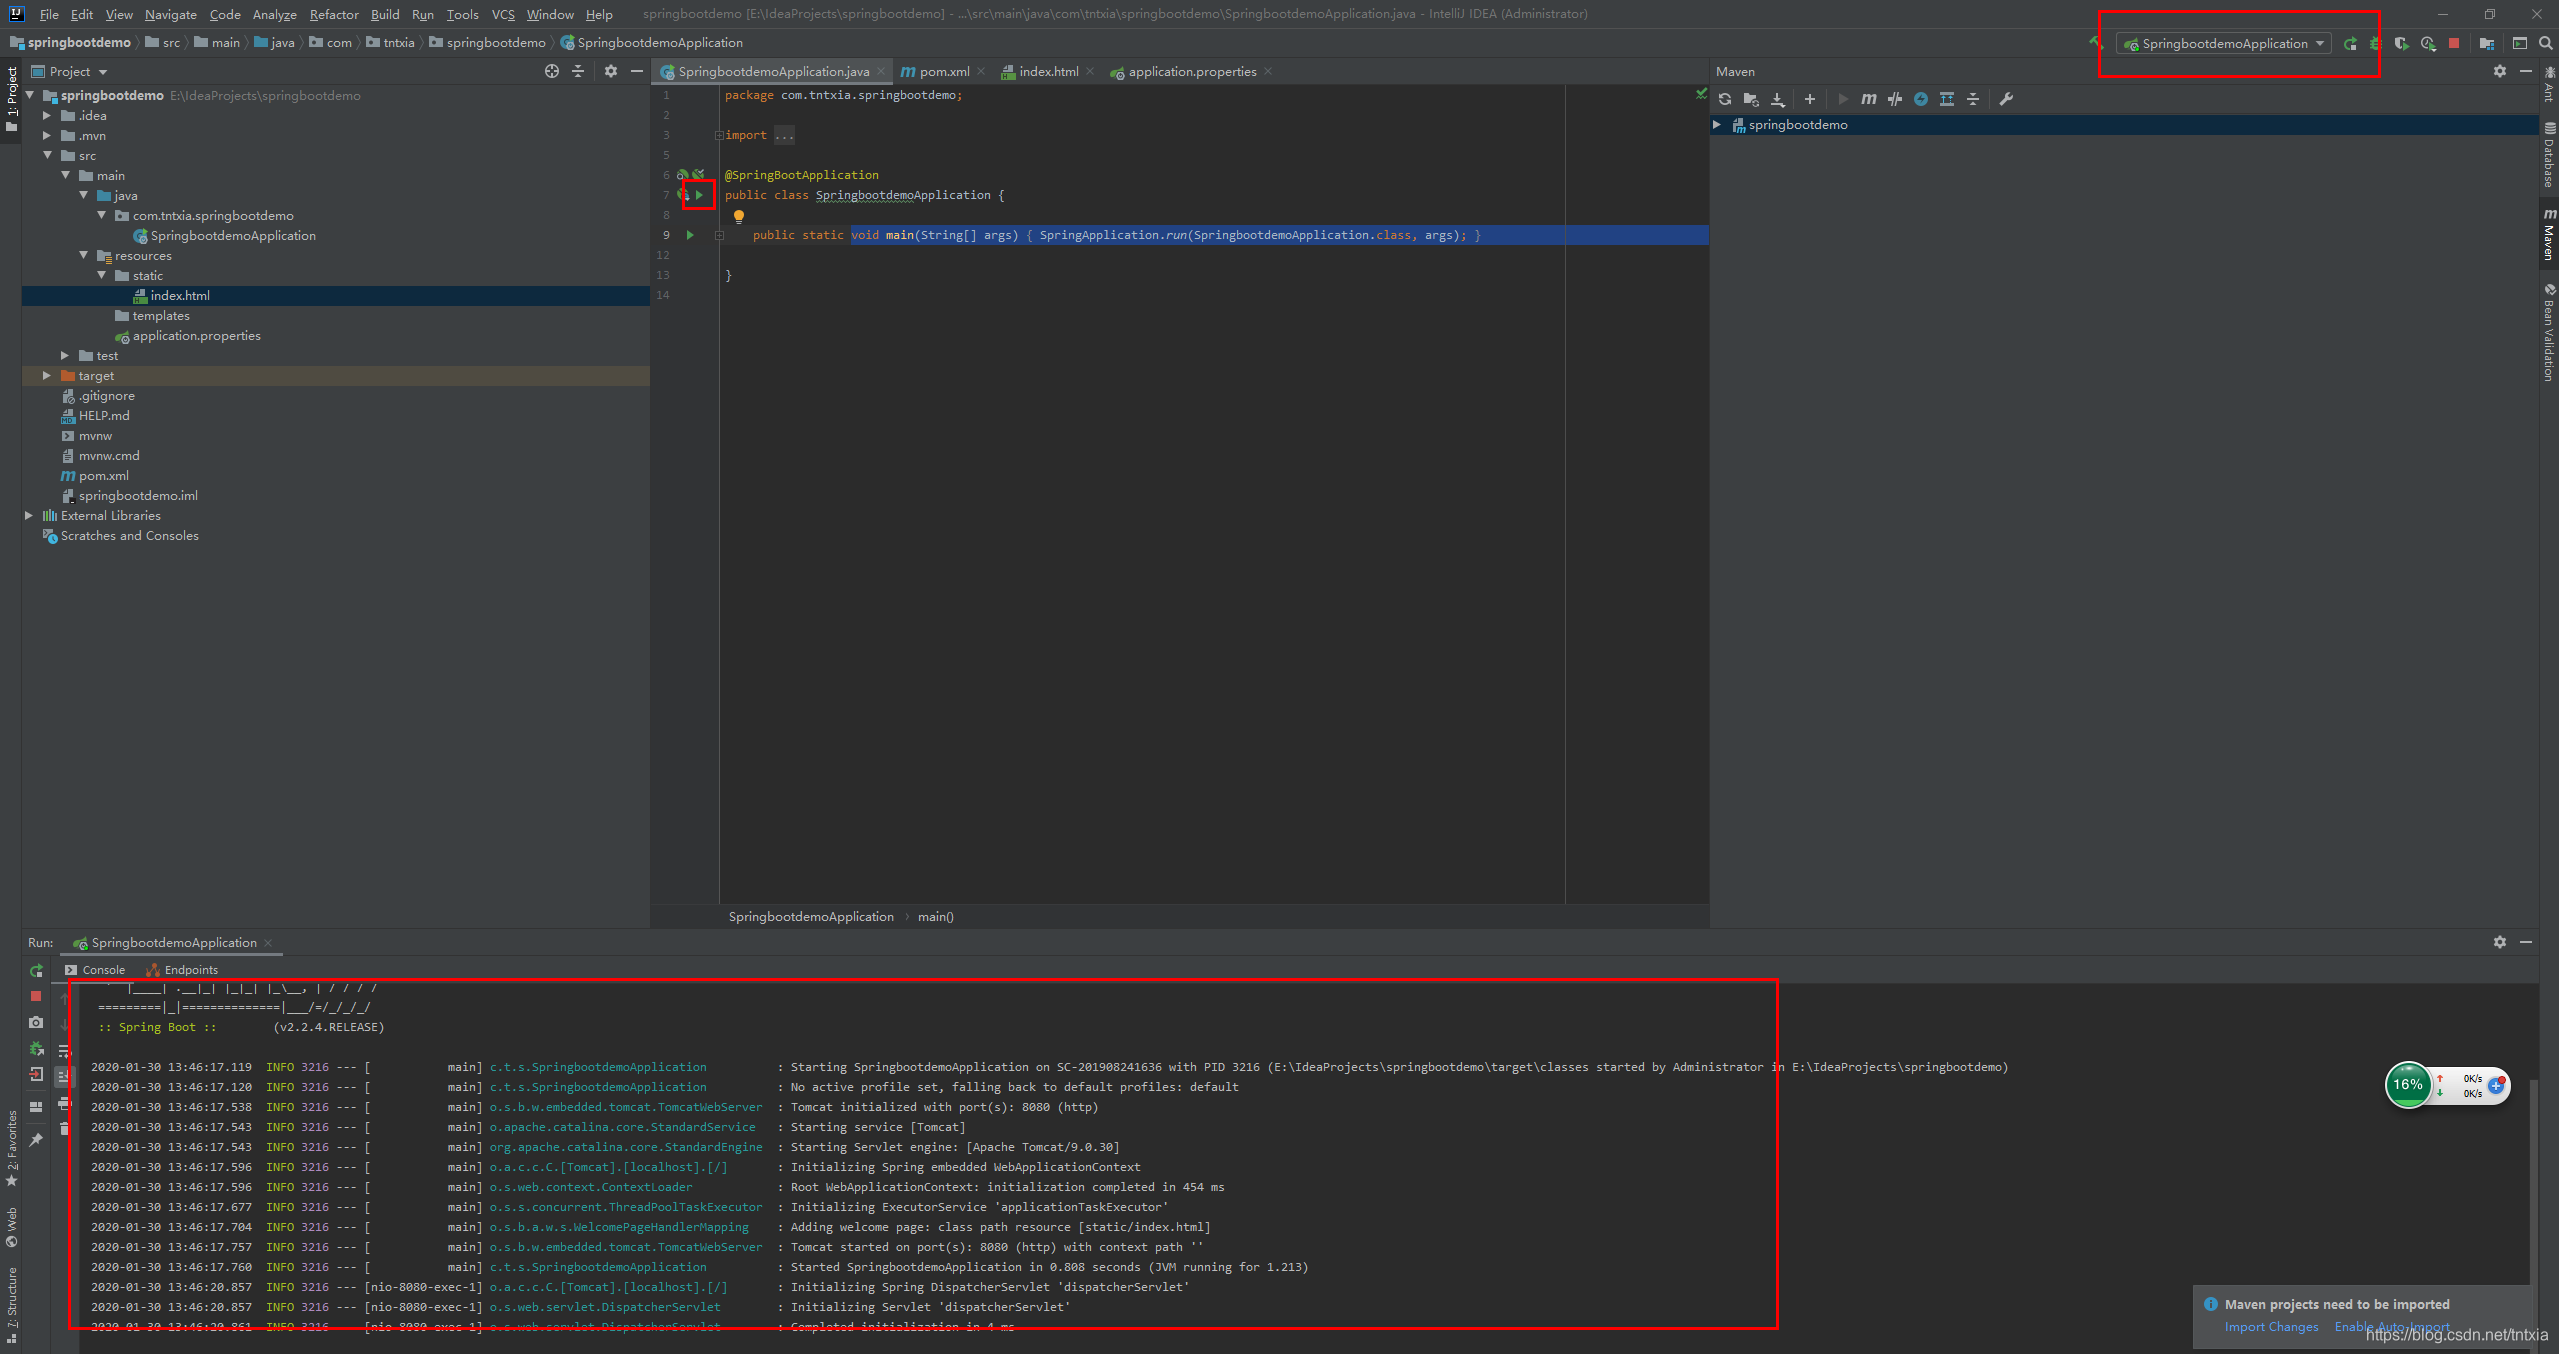This screenshot has height=1354, width=2559.
Task: Click the Execute Maven Goal 'm' icon
Action: pyautogui.click(x=1868, y=99)
